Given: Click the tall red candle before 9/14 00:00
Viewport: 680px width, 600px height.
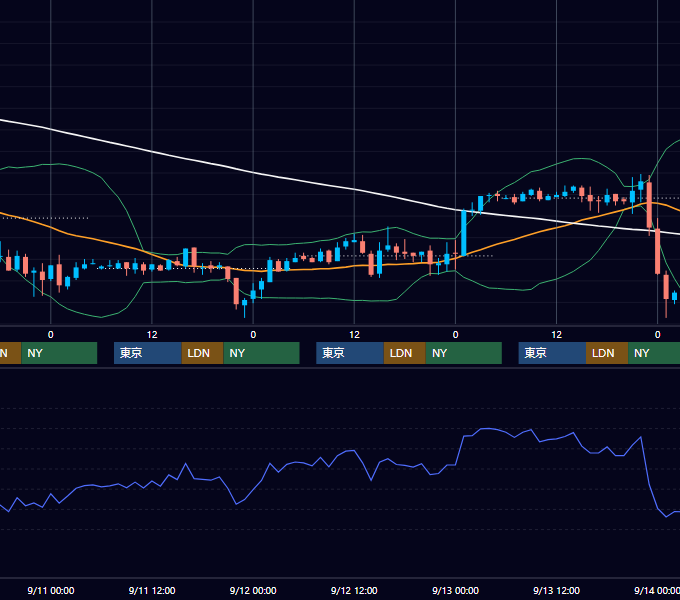Looking at the screenshot, I should pos(649,205).
